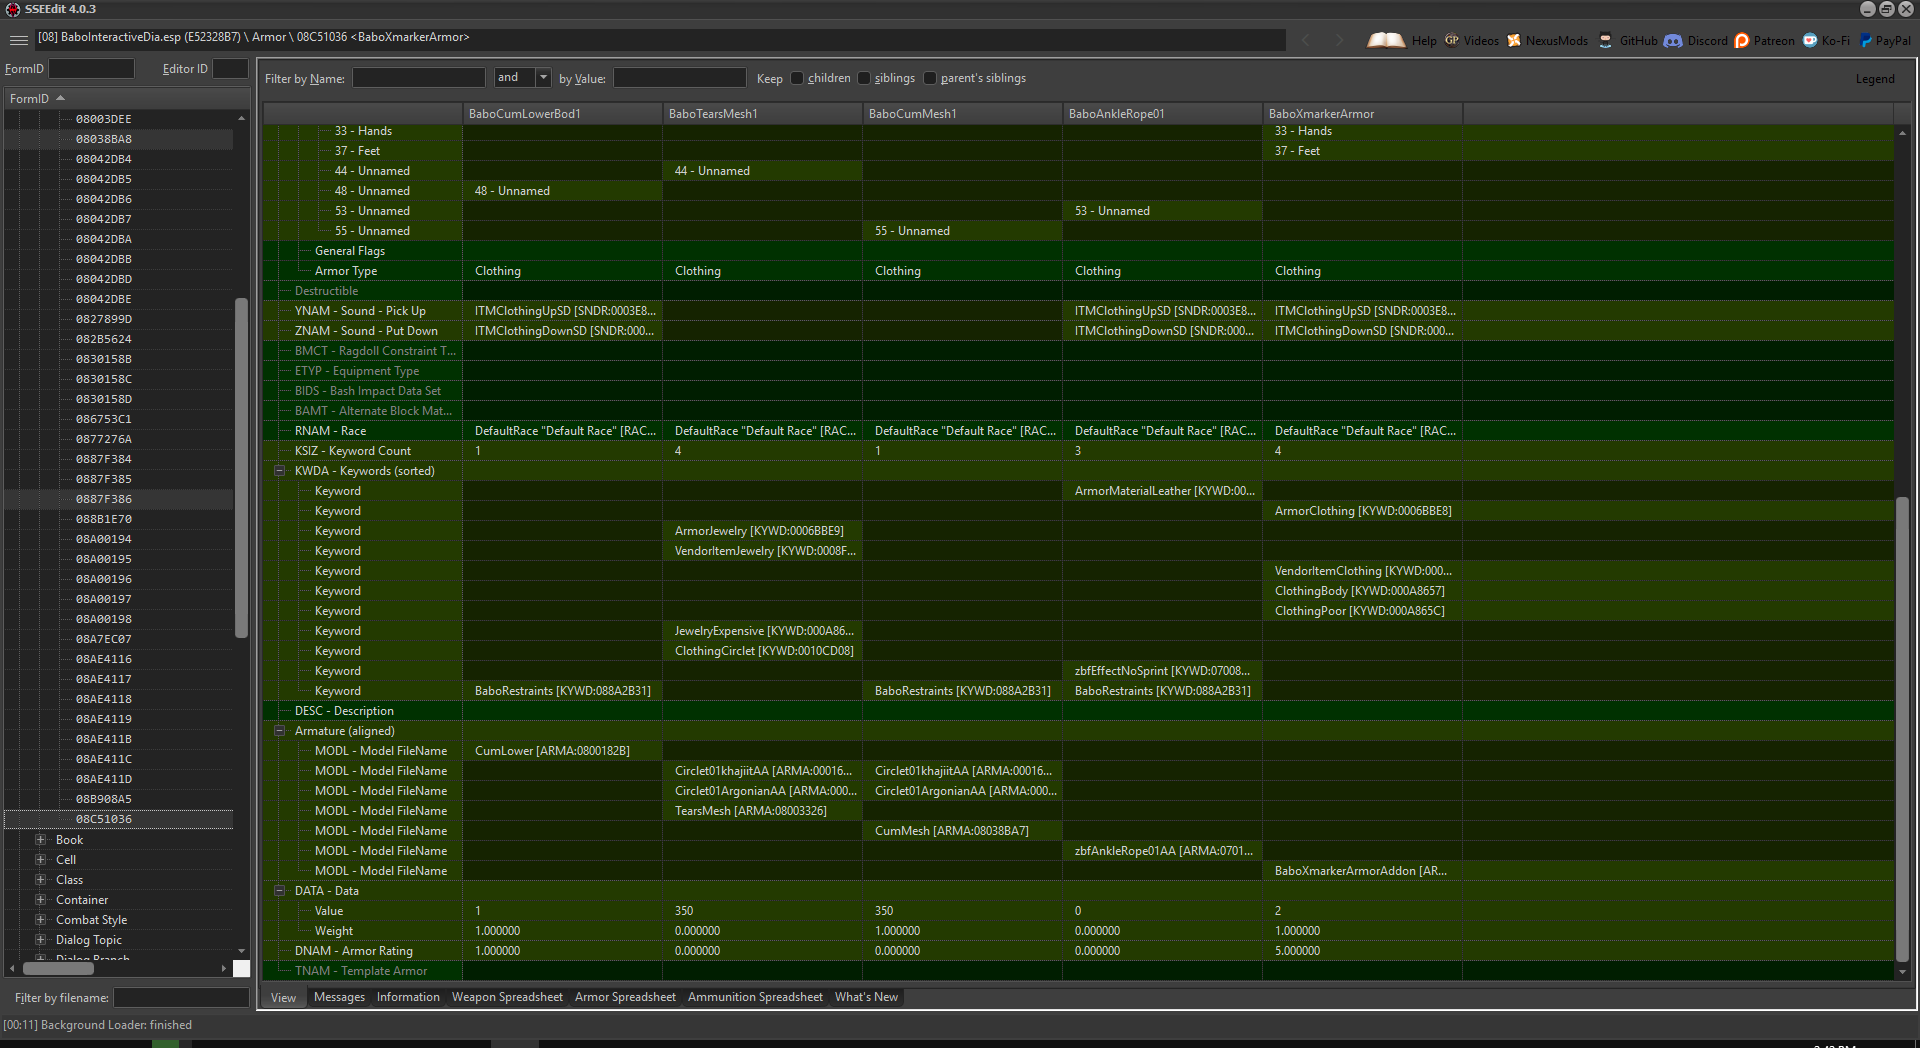Switch to the Messages tab
Screen dimensions: 1920x1048
339,997
